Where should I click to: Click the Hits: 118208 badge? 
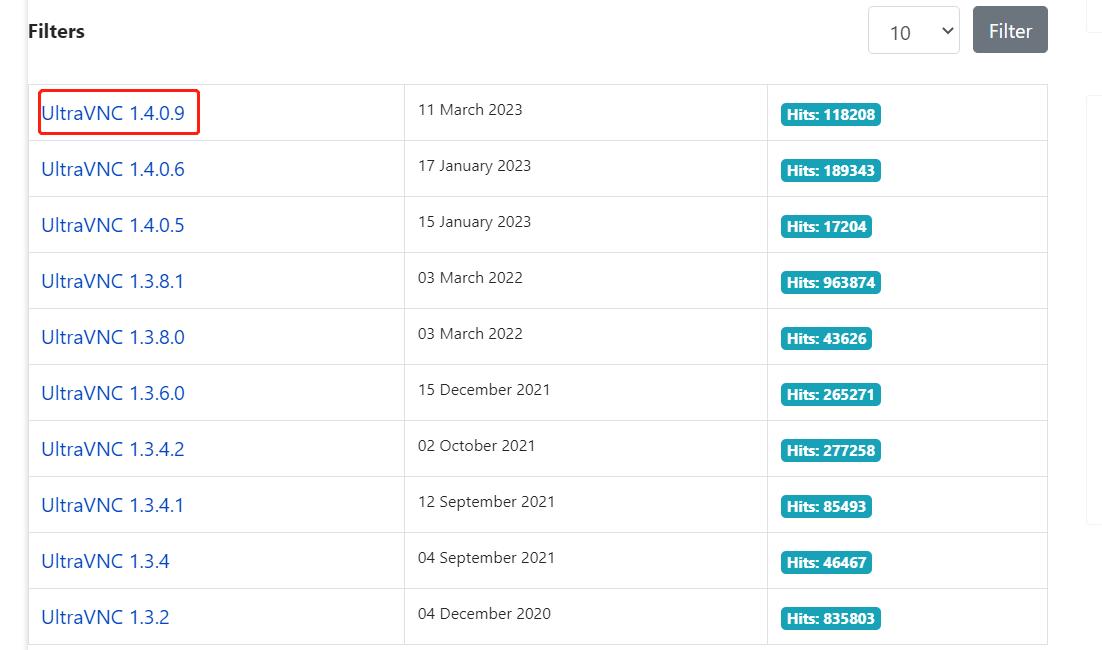[830, 115]
